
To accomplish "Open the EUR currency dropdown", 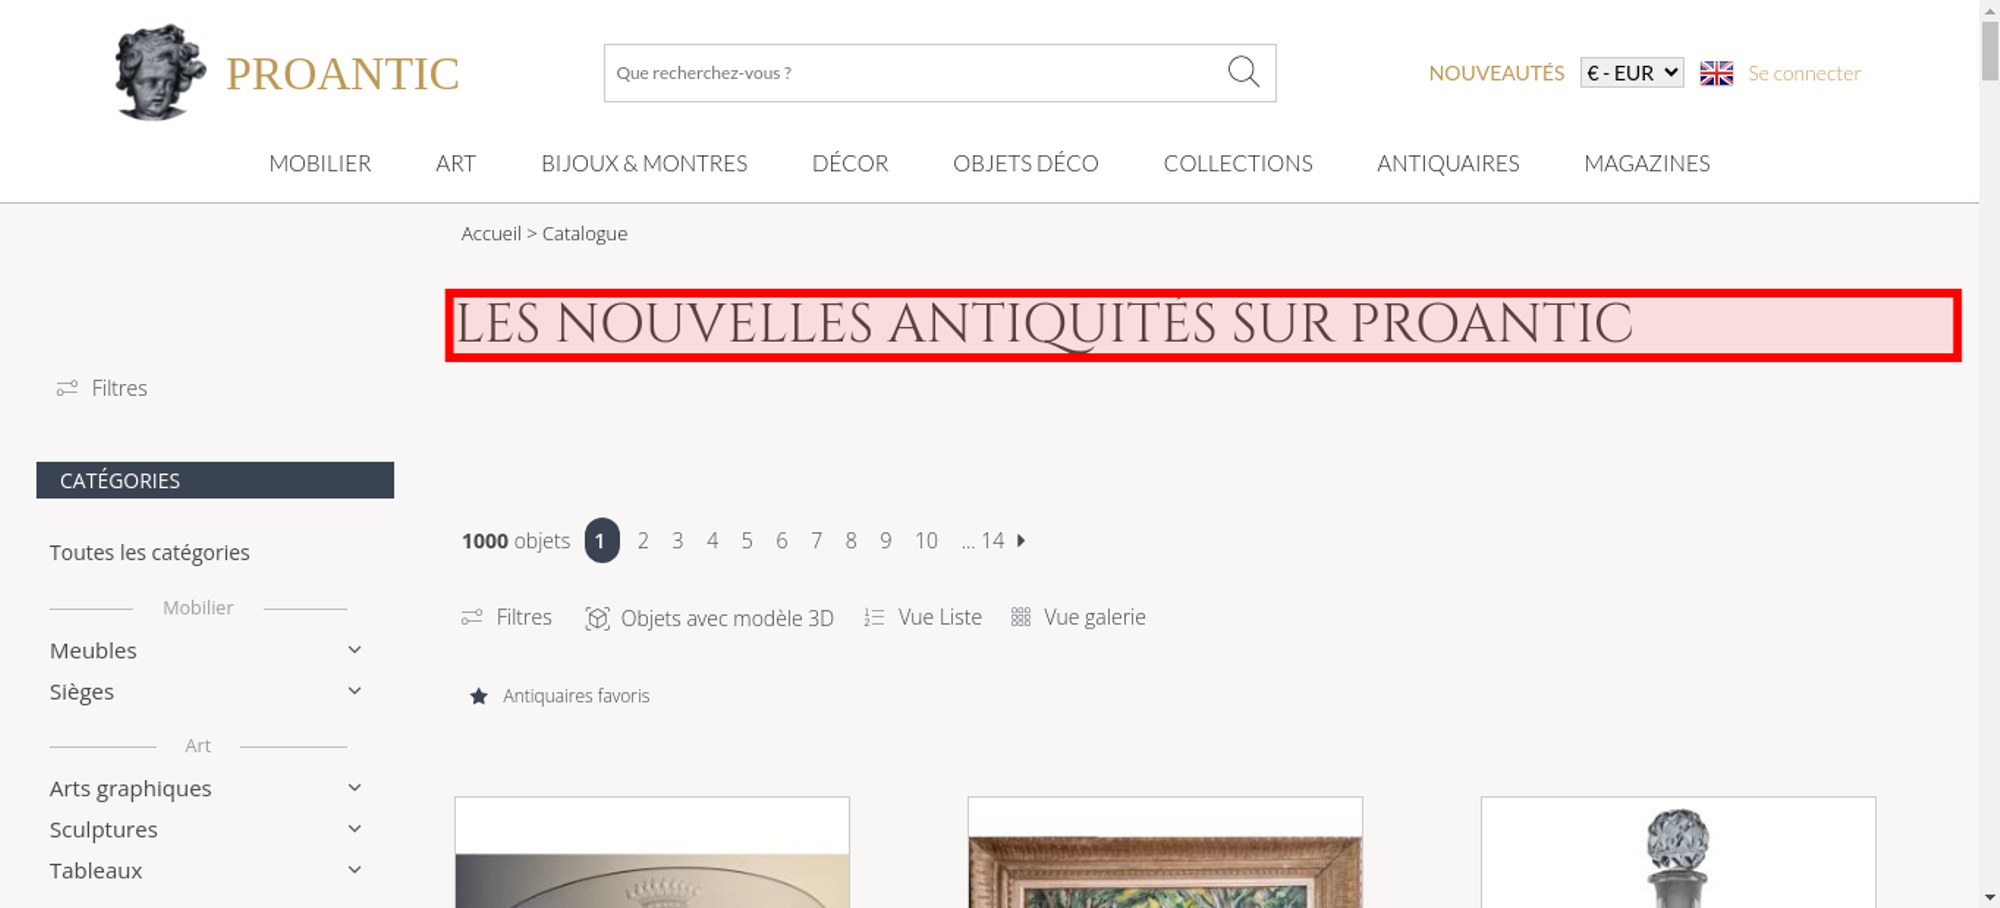I will pos(1632,73).
